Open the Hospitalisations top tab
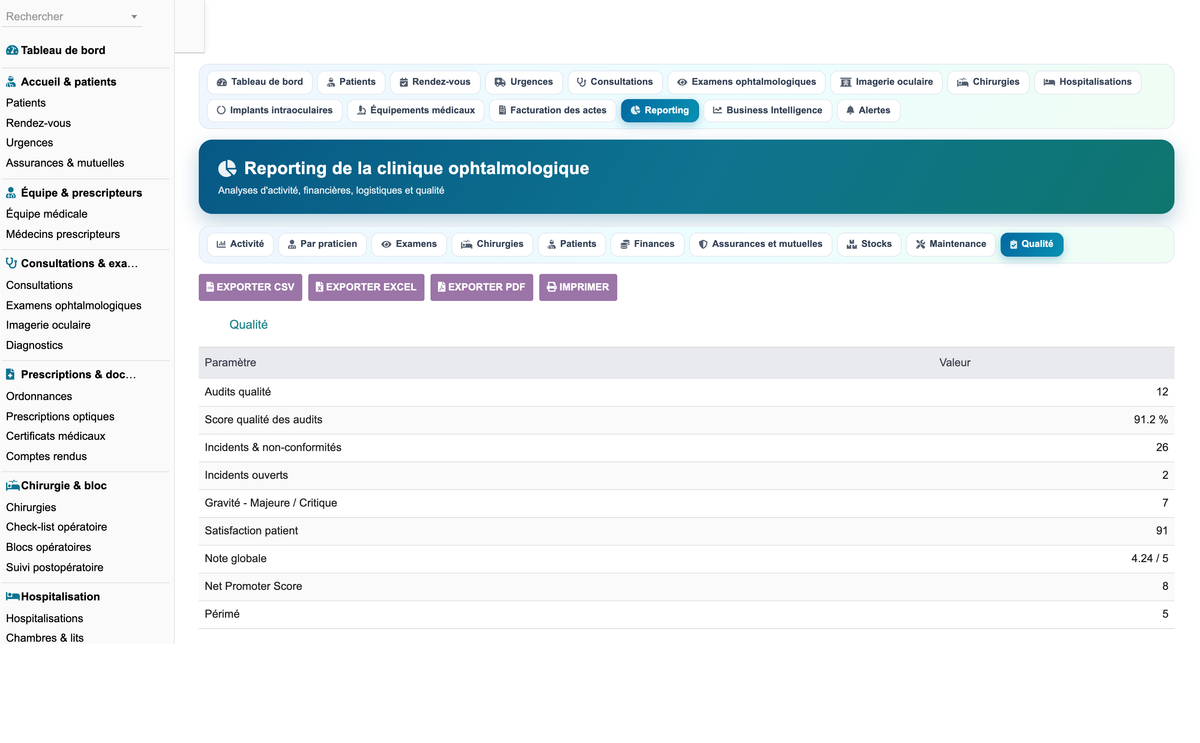The image size is (1200, 743). 1087,82
